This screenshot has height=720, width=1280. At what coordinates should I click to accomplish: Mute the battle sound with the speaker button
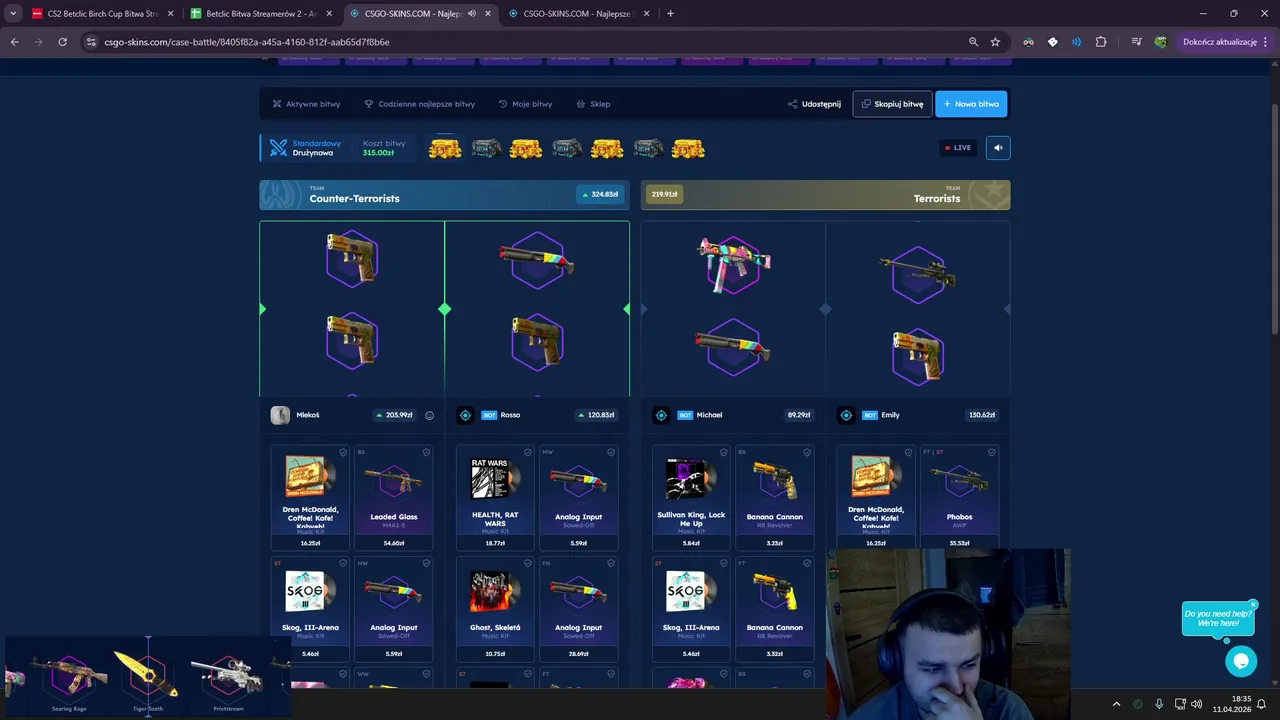997,148
